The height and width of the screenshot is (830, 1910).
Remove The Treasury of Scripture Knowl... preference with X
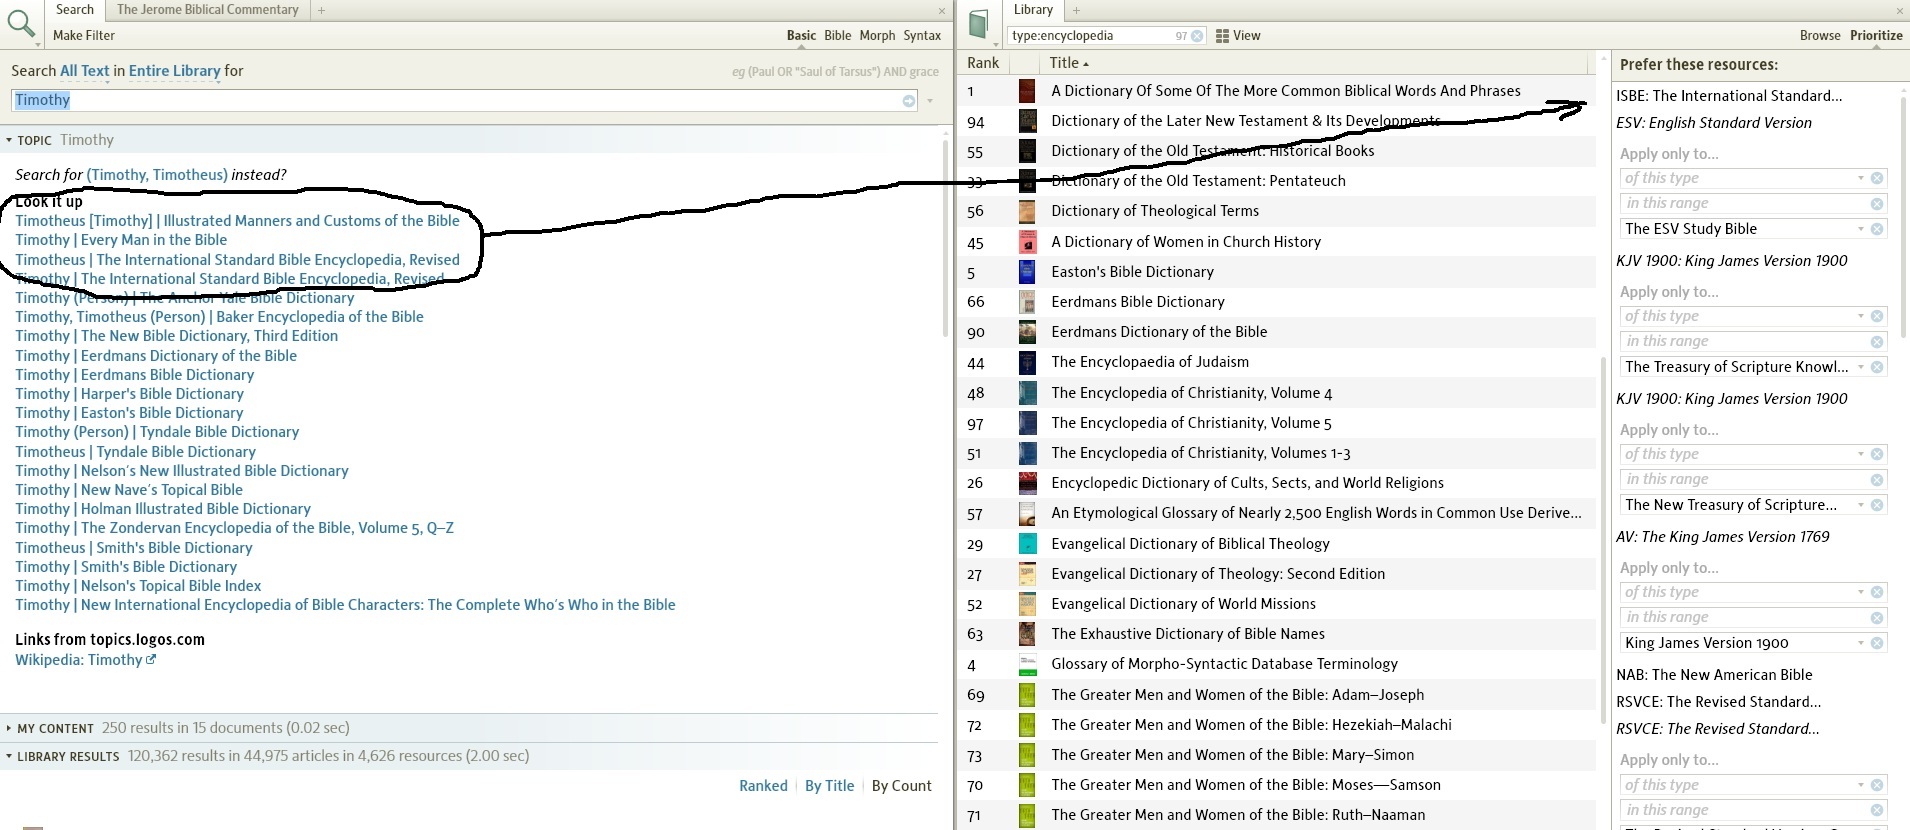click(x=1877, y=367)
